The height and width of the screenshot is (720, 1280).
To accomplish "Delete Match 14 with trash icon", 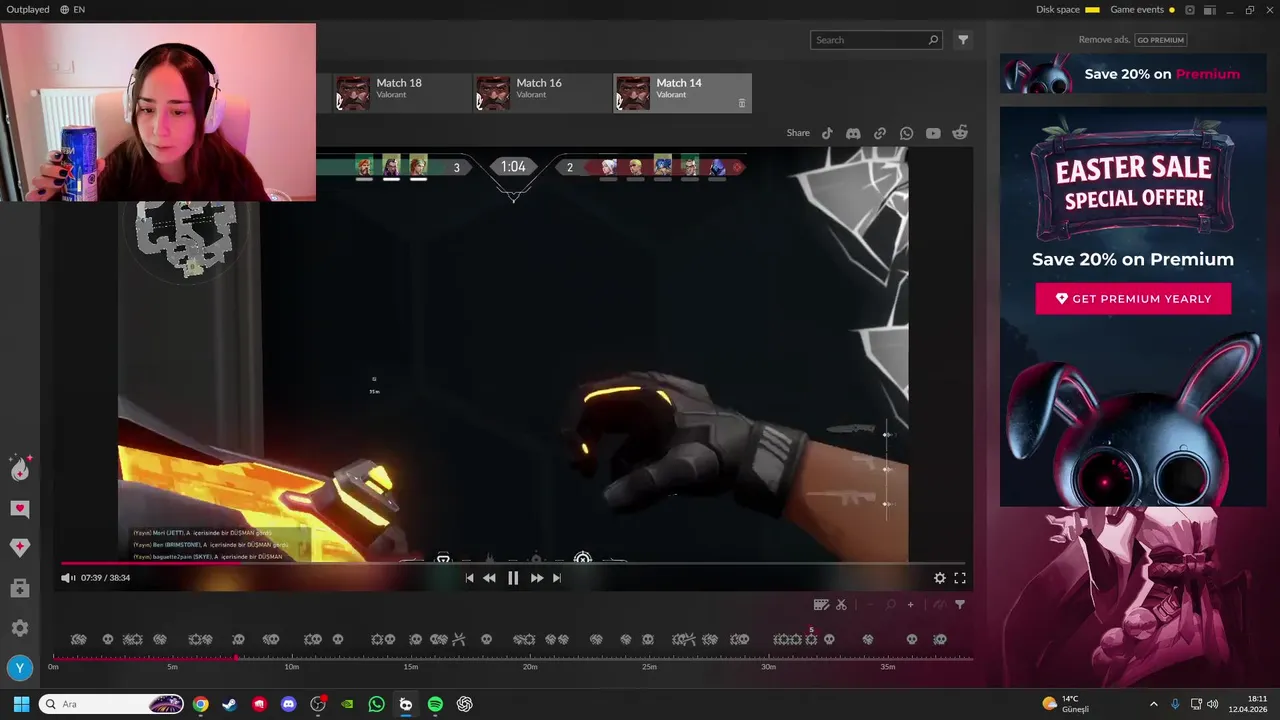I will [x=742, y=103].
